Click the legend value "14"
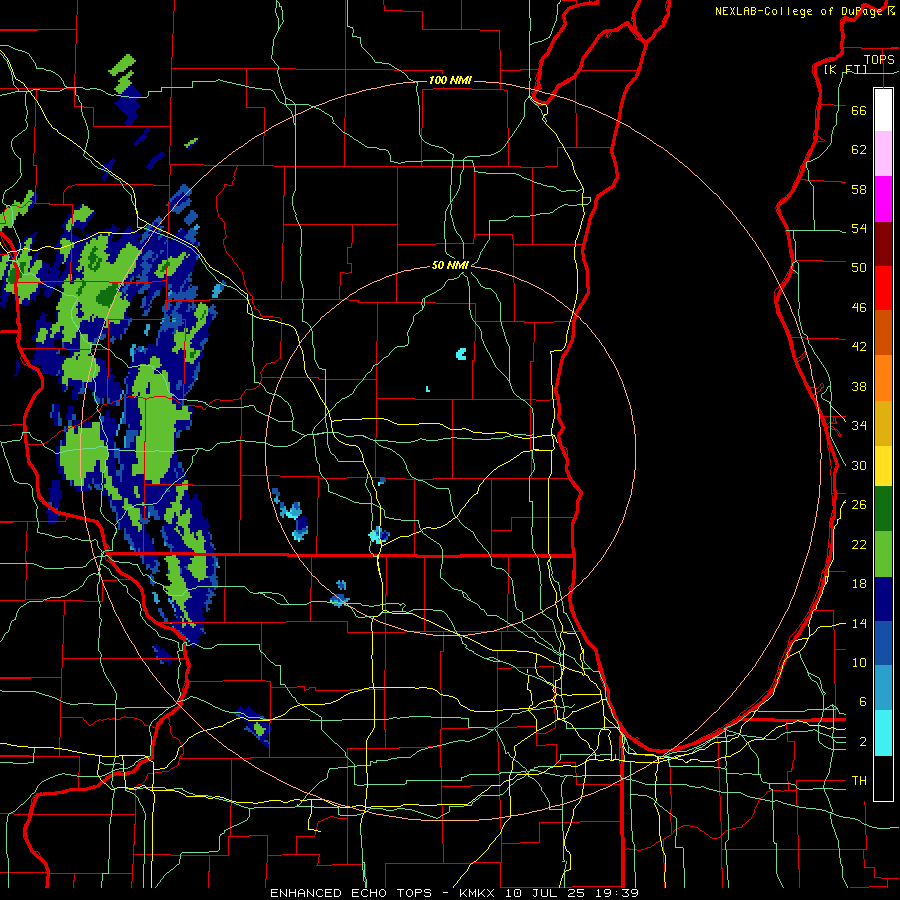The width and height of the screenshot is (900, 900). click(x=859, y=623)
